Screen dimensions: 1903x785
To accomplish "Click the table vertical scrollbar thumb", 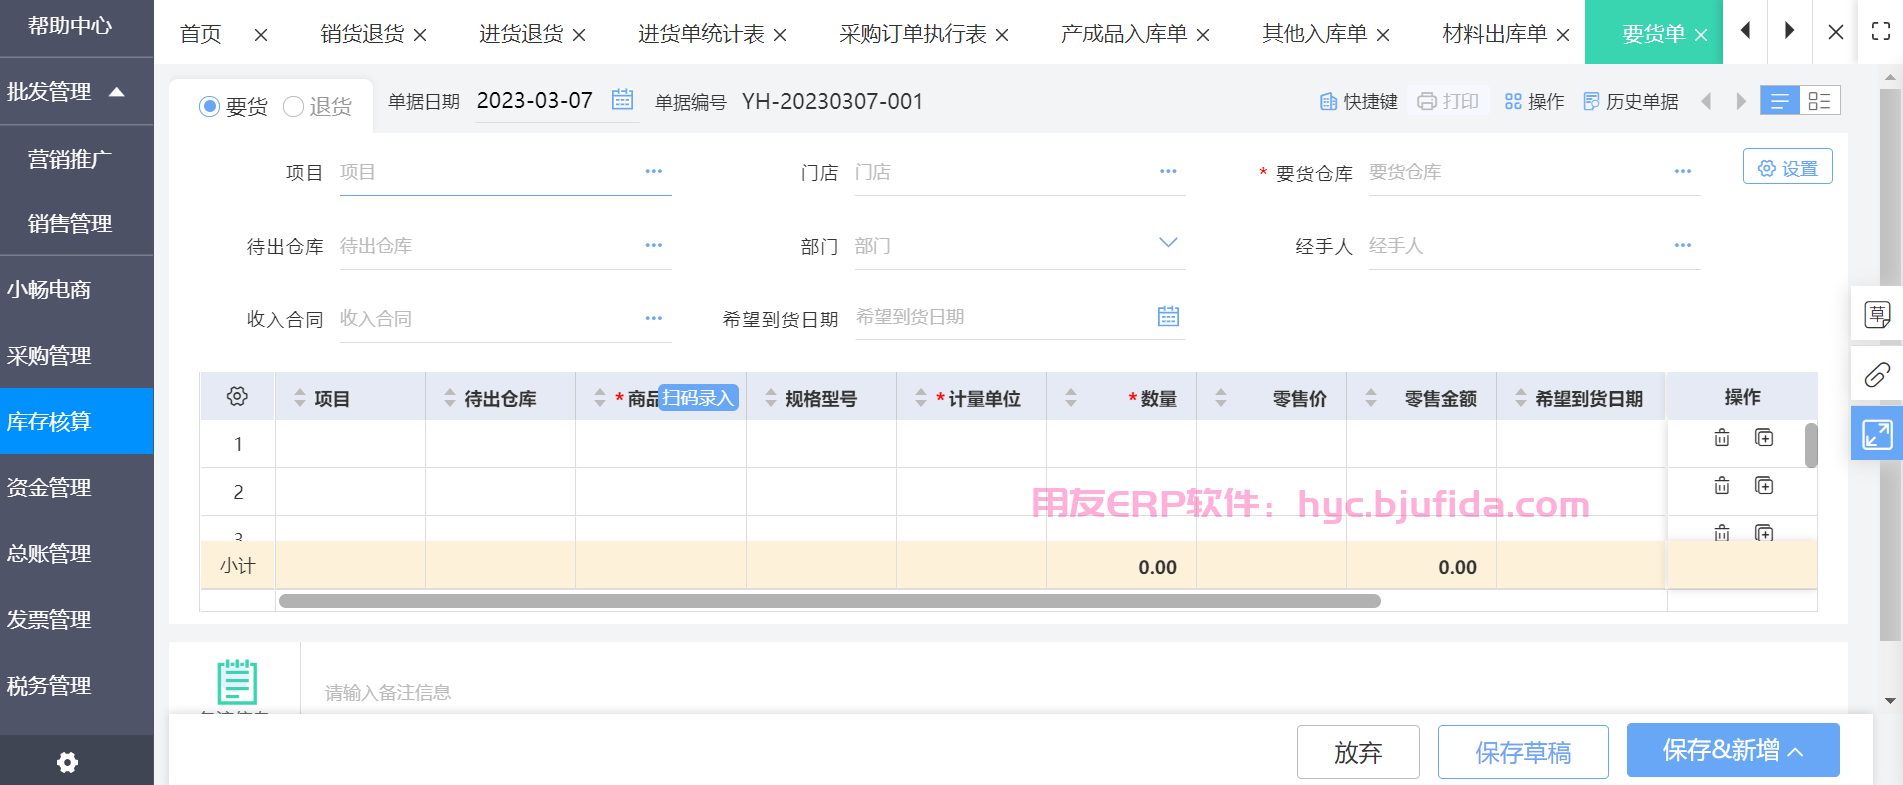I will point(1810,445).
